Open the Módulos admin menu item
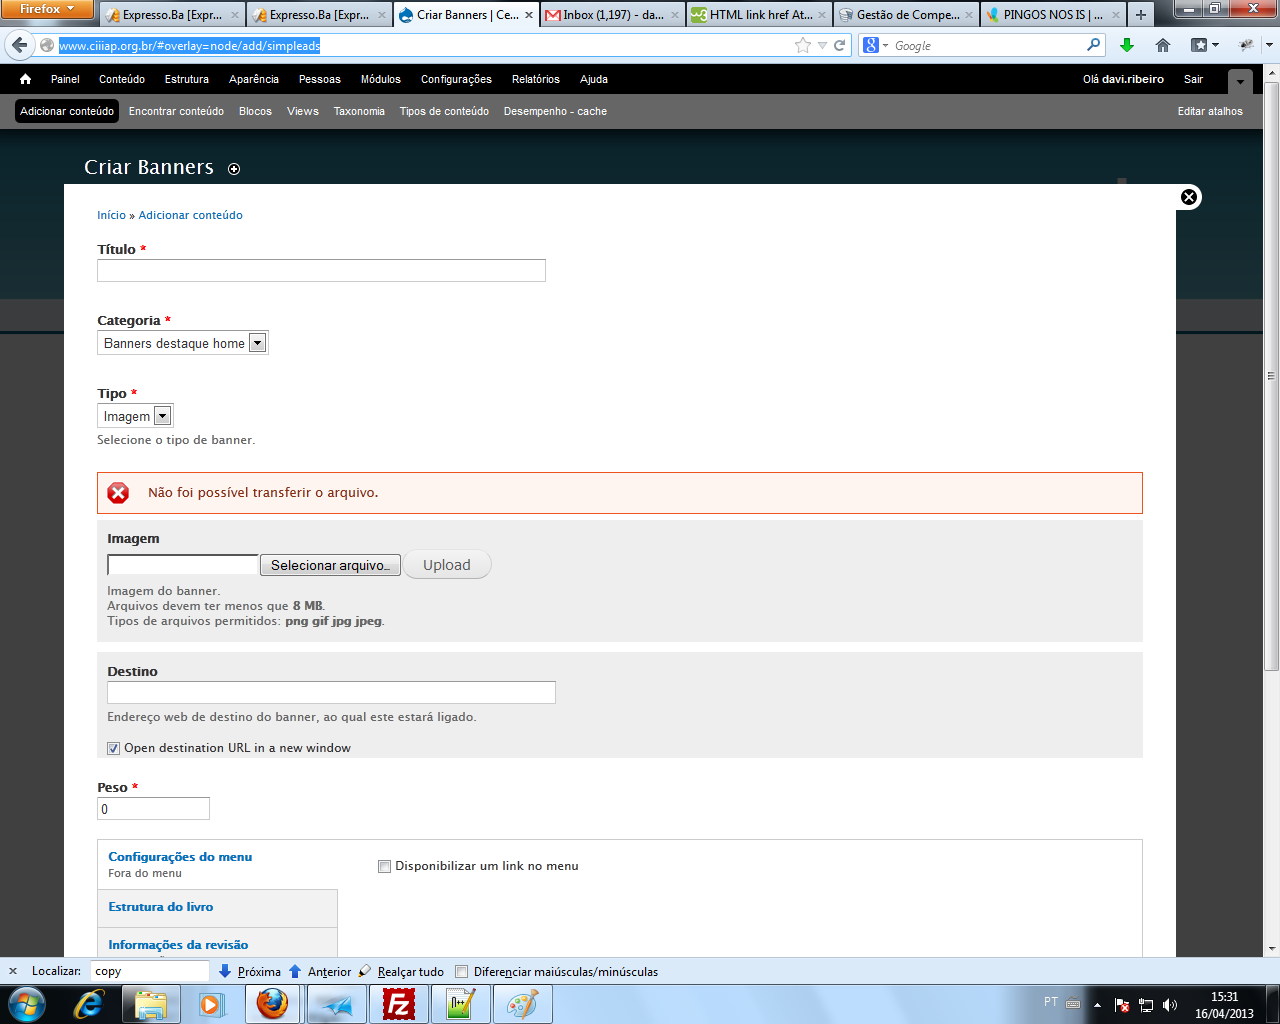Screen dimensions: 1280x1024 click(380, 79)
